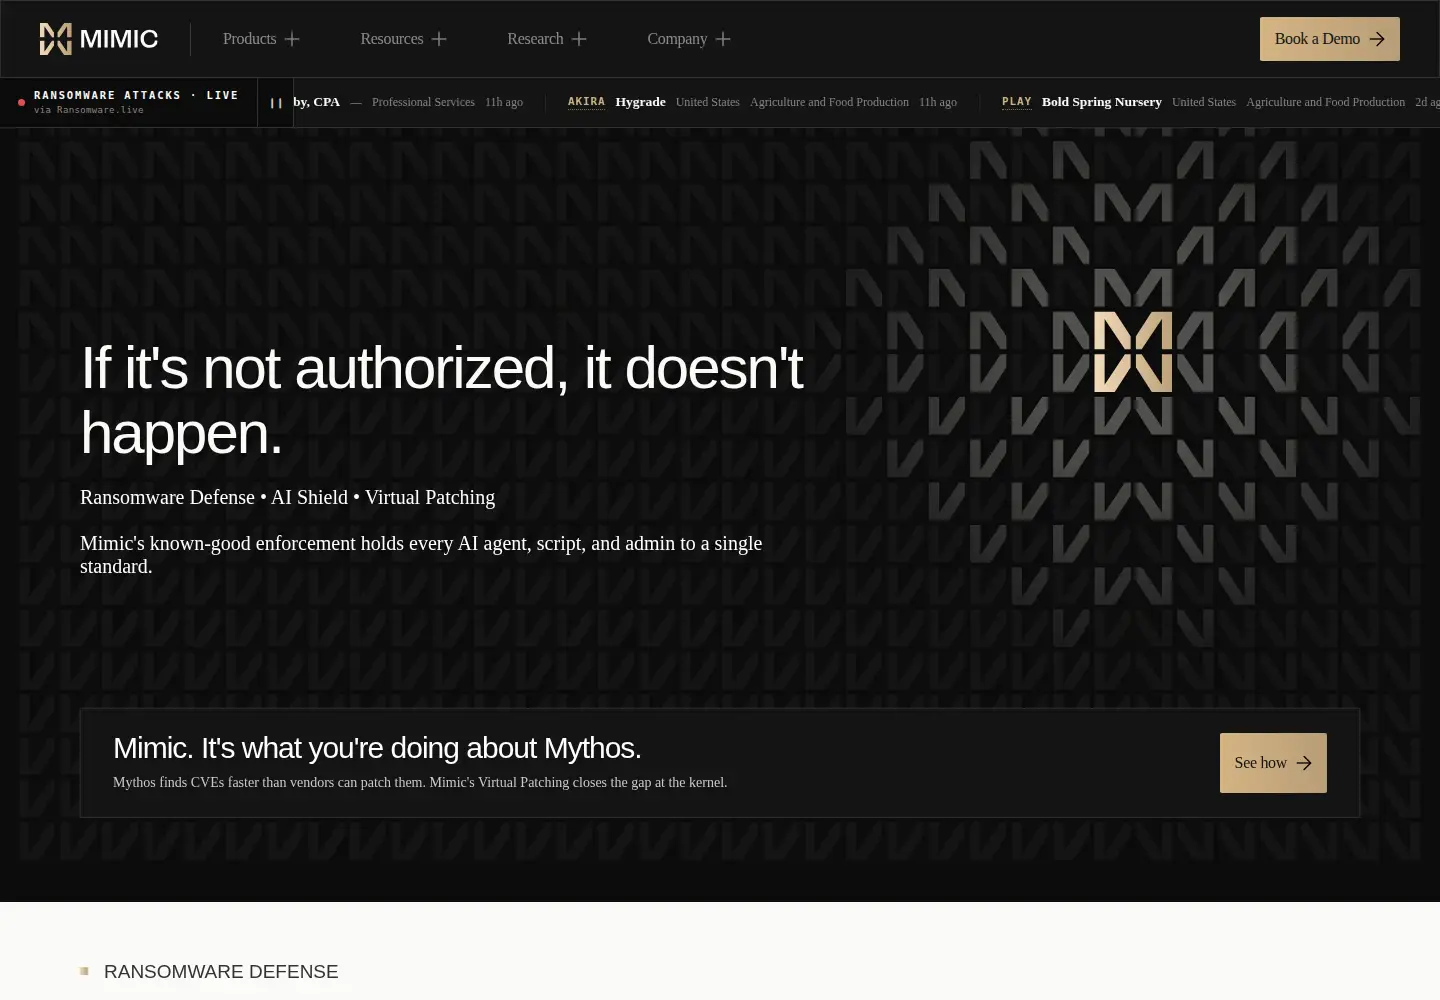
Task: Click the Mythos CVEs banner description
Action: [x=420, y=782]
